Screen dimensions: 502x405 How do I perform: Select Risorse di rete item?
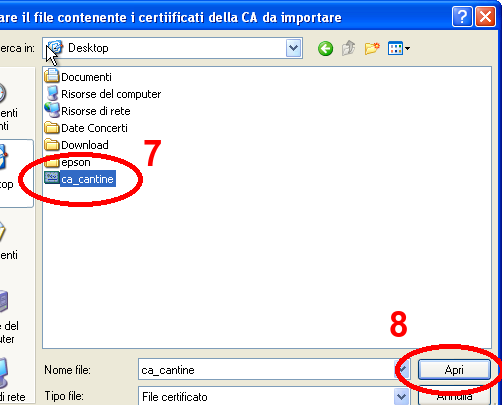87,111
